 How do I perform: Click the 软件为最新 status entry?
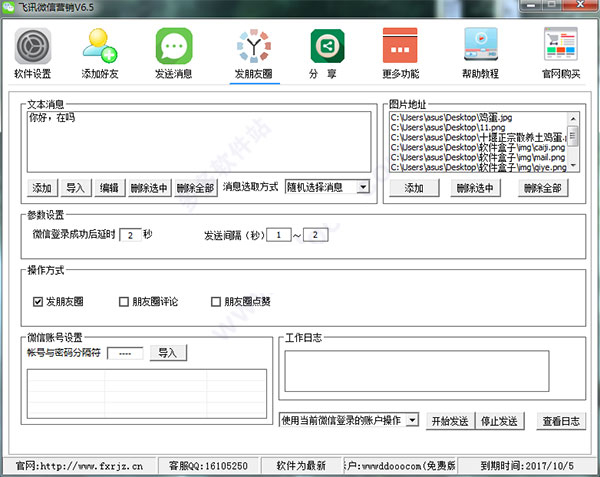[x=301, y=466]
